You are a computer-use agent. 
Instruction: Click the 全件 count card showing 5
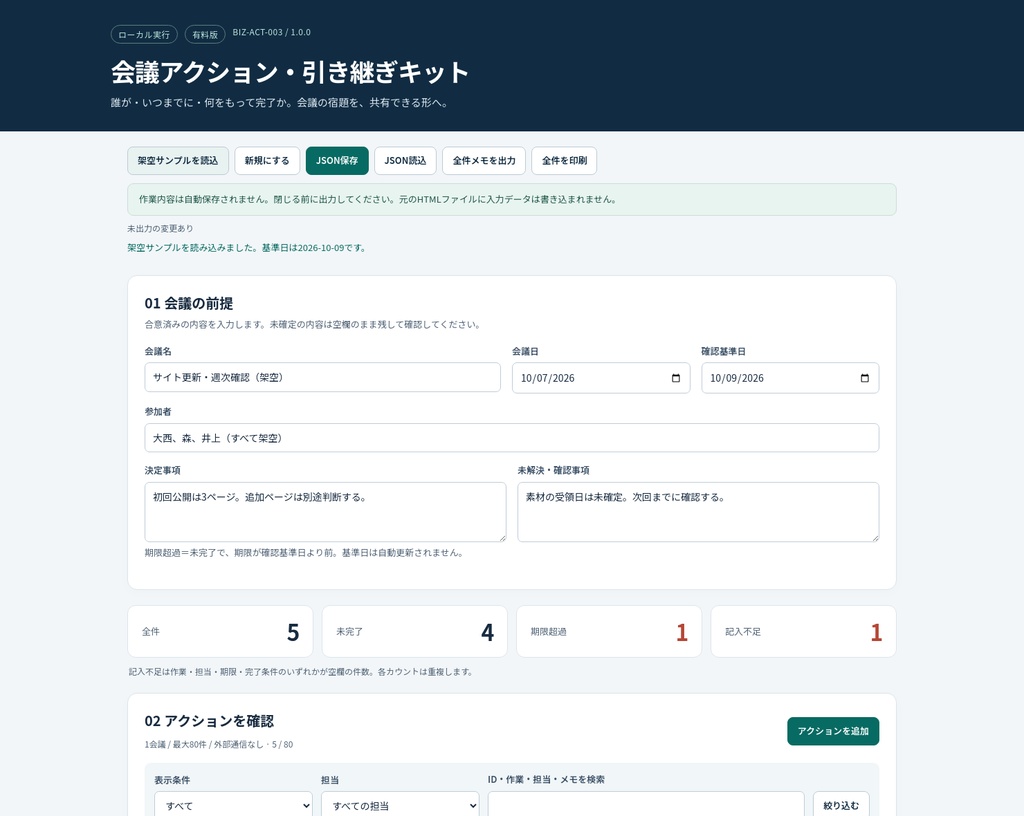pyautogui.click(x=220, y=631)
